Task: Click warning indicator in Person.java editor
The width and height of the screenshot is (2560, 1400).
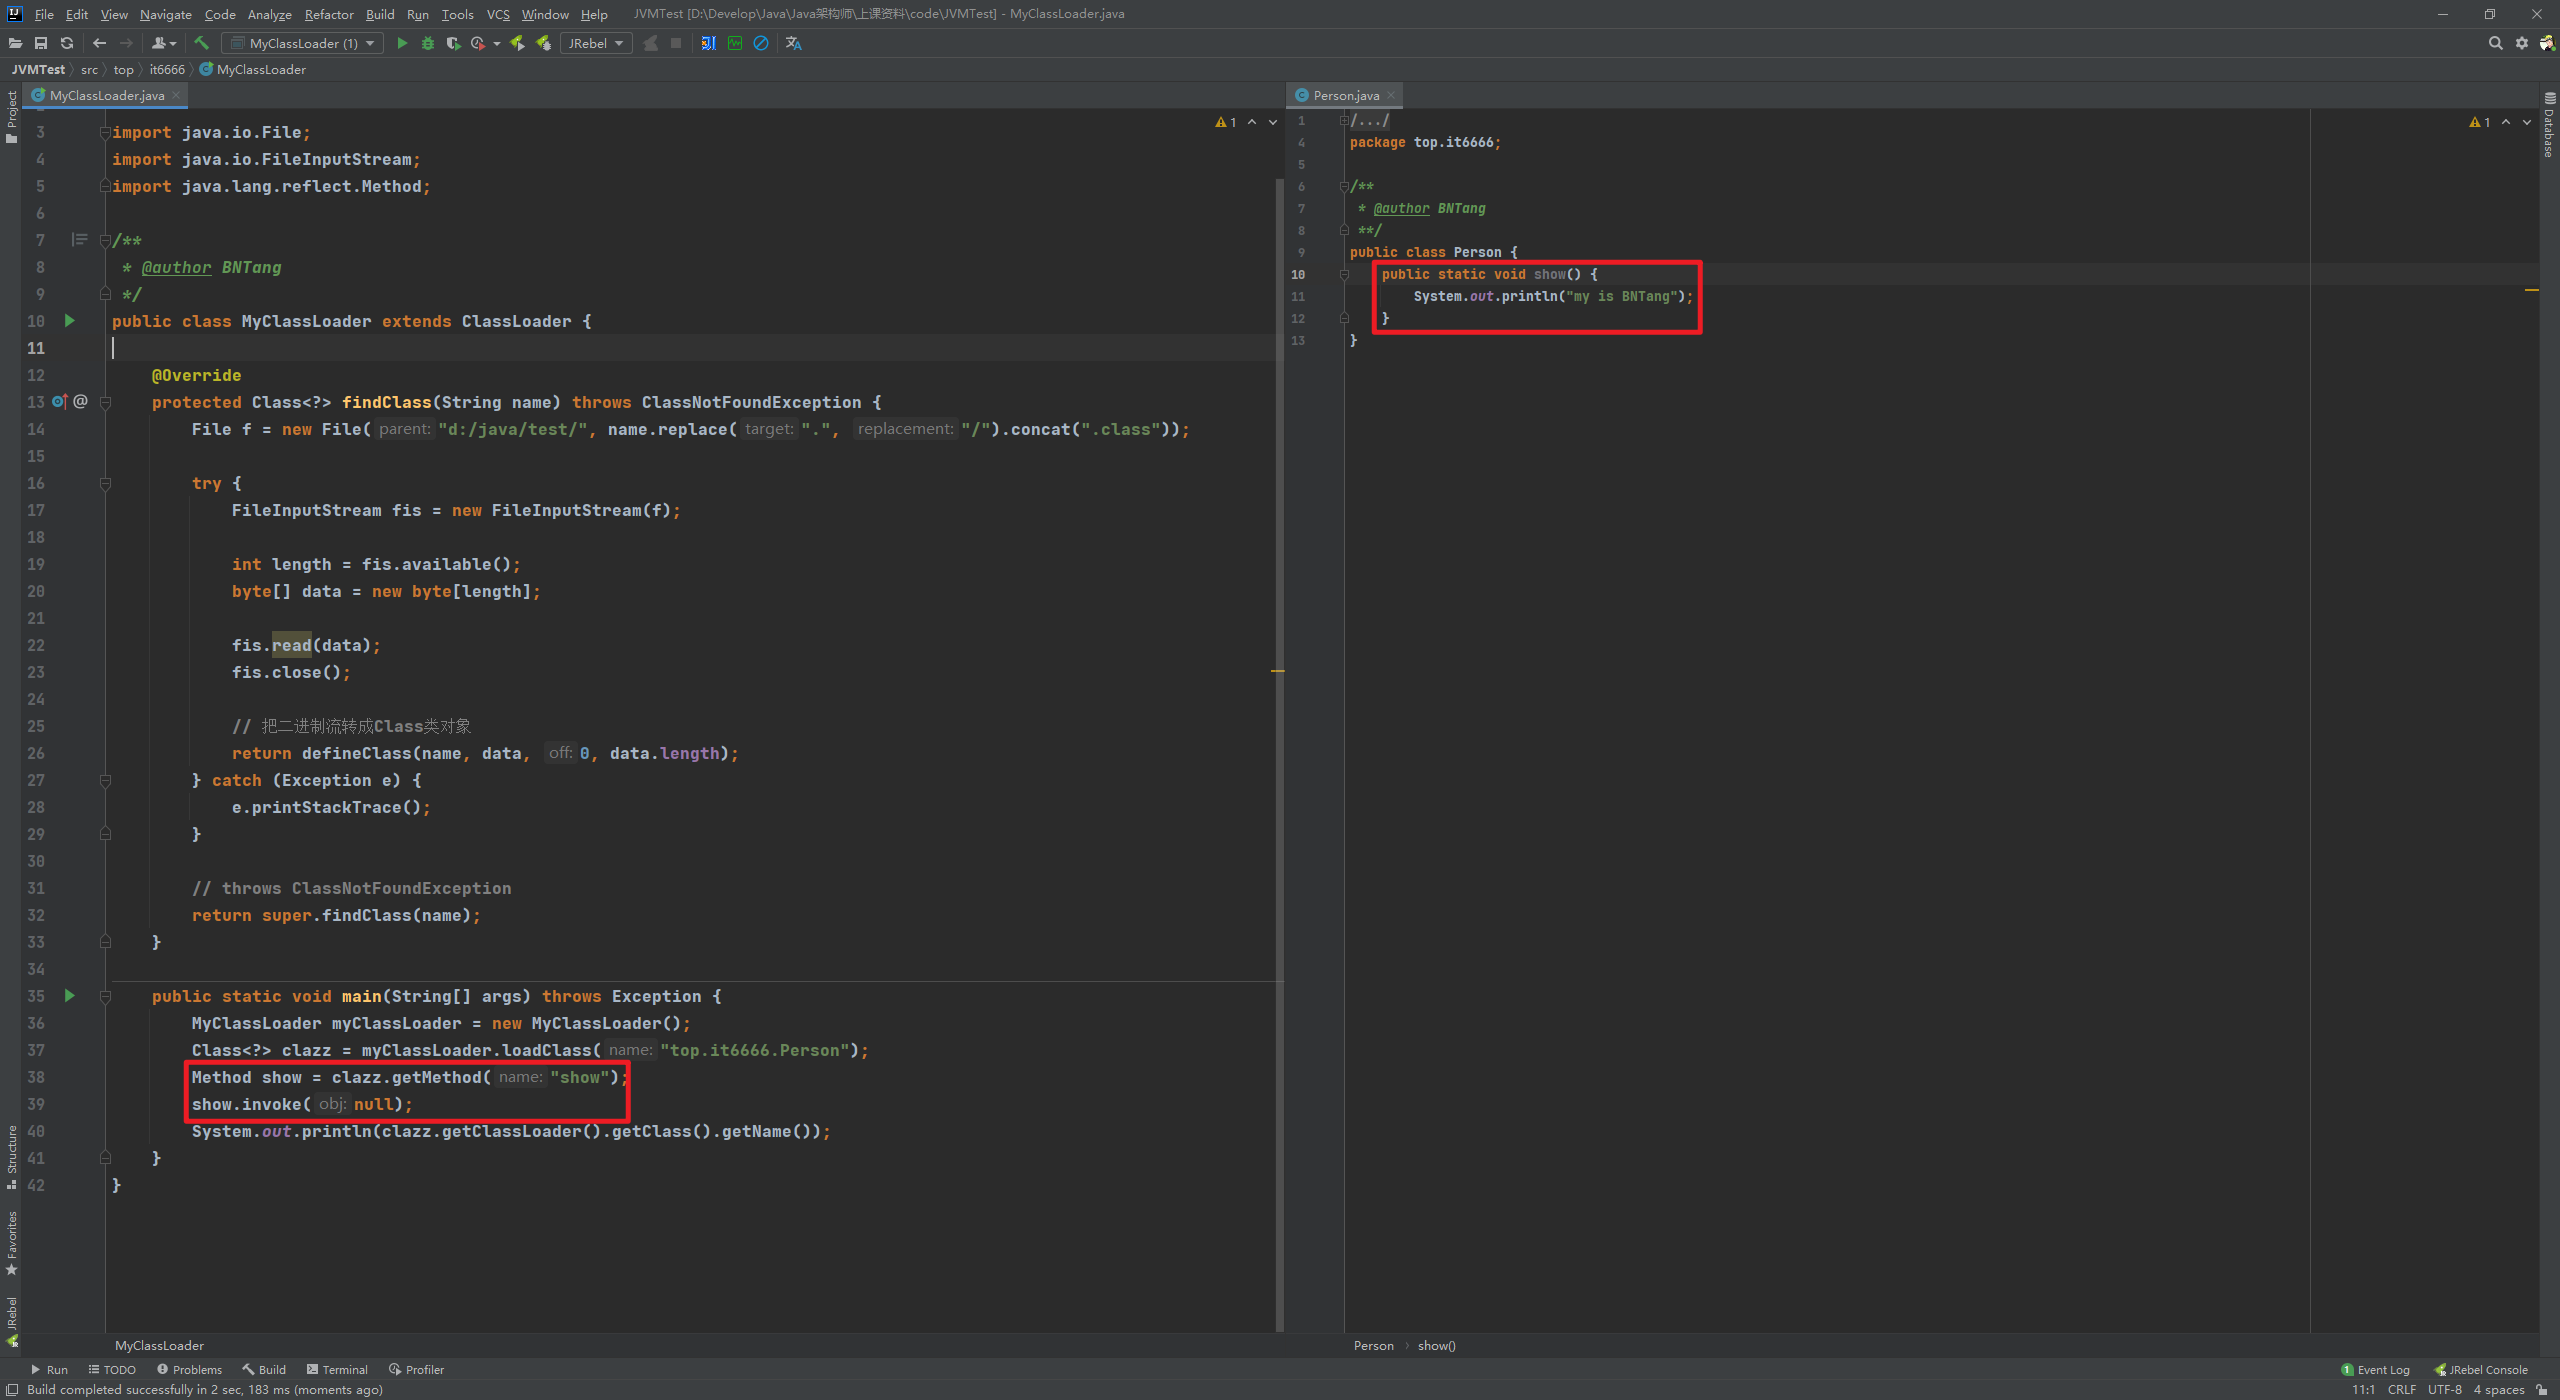Action: point(2479,122)
